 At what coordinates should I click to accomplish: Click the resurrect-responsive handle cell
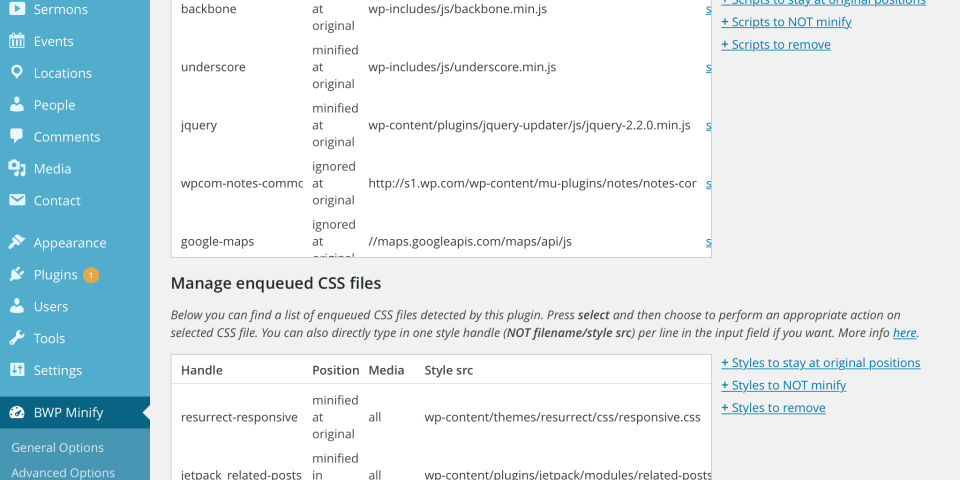[239, 417]
